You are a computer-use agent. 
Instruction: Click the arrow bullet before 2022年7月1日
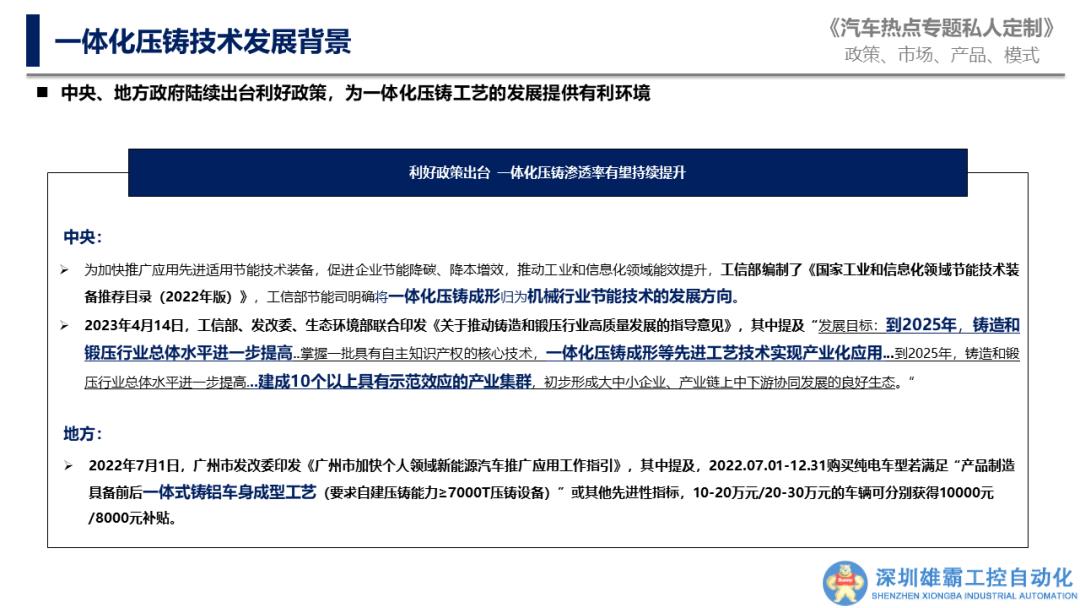pyautogui.click(x=68, y=466)
